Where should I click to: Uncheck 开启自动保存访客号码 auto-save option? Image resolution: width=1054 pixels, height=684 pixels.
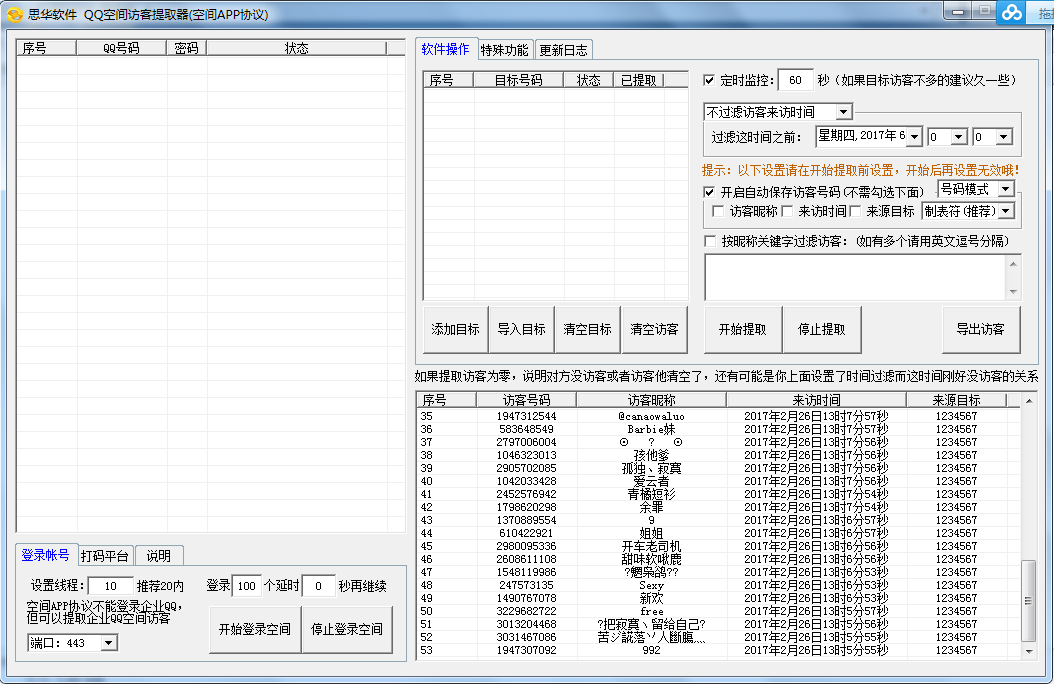click(709, 191)
